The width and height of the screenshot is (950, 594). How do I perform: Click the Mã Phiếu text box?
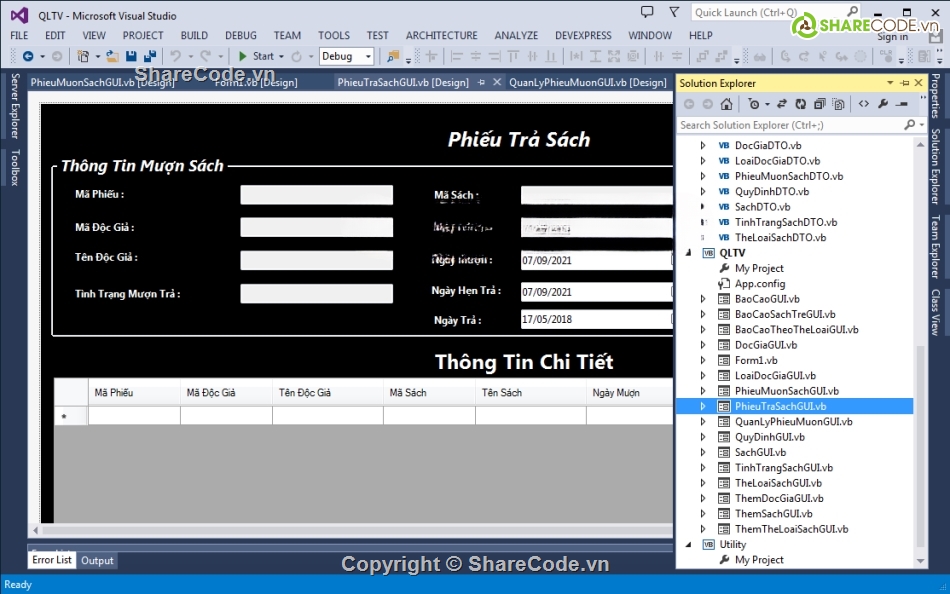tap(316, 195)
